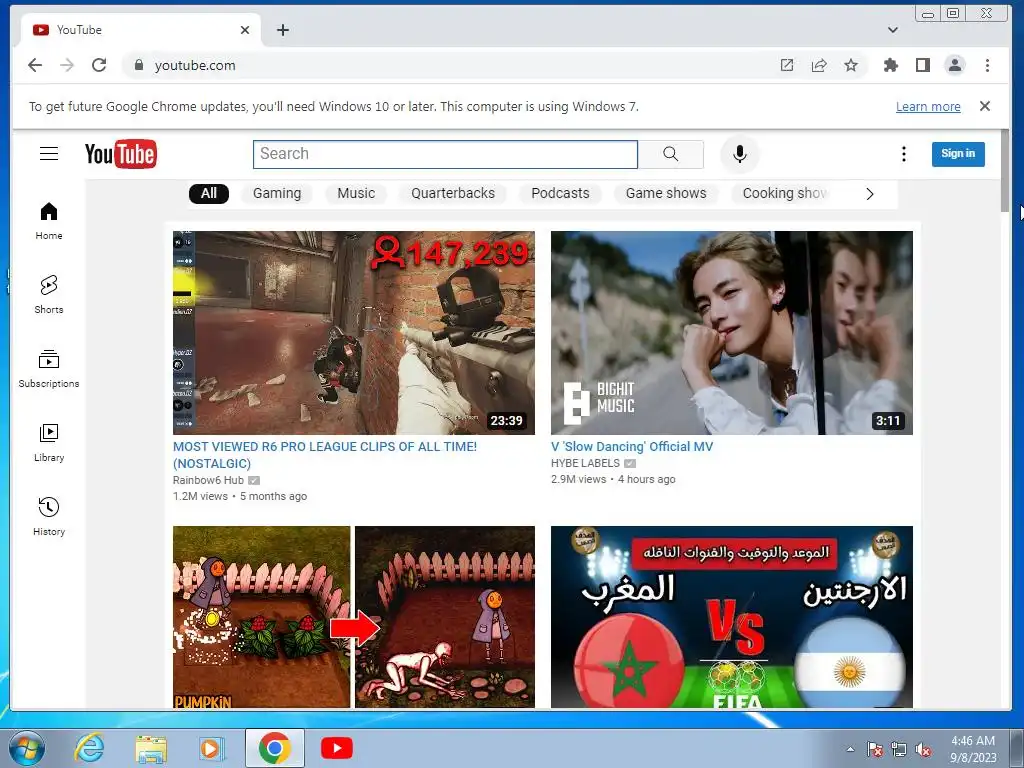Click the Chrome taskbar icon
Viewport: 1024px width, 768px height.
coord(274,748)
